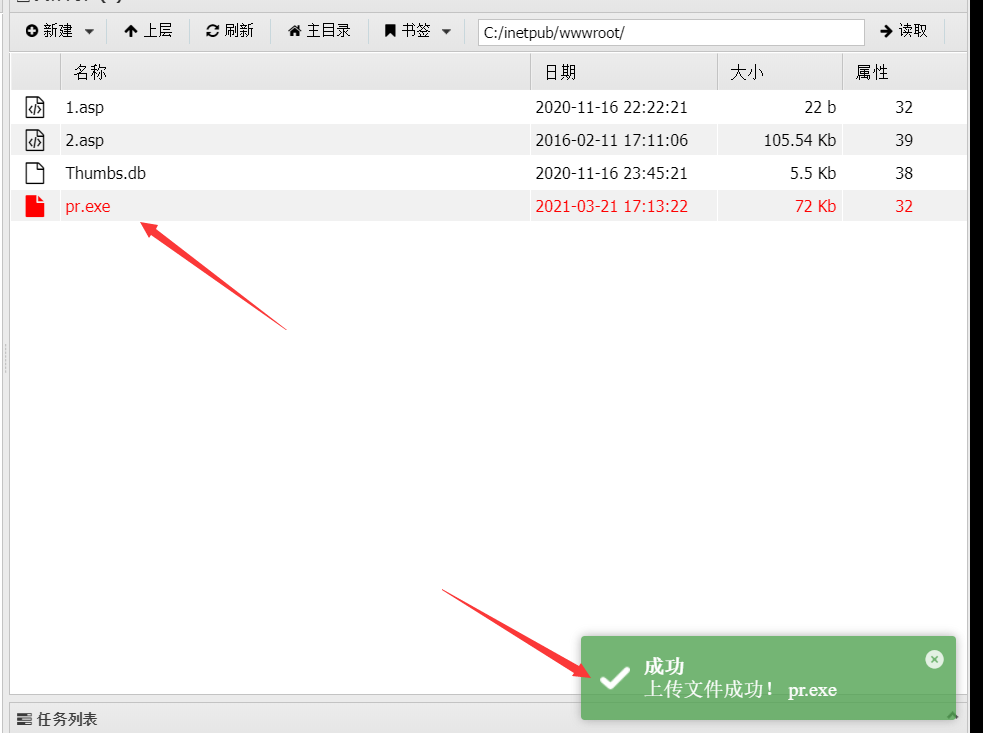
Task: Open the 书签 bookmarks button
Action: point(407,31)
